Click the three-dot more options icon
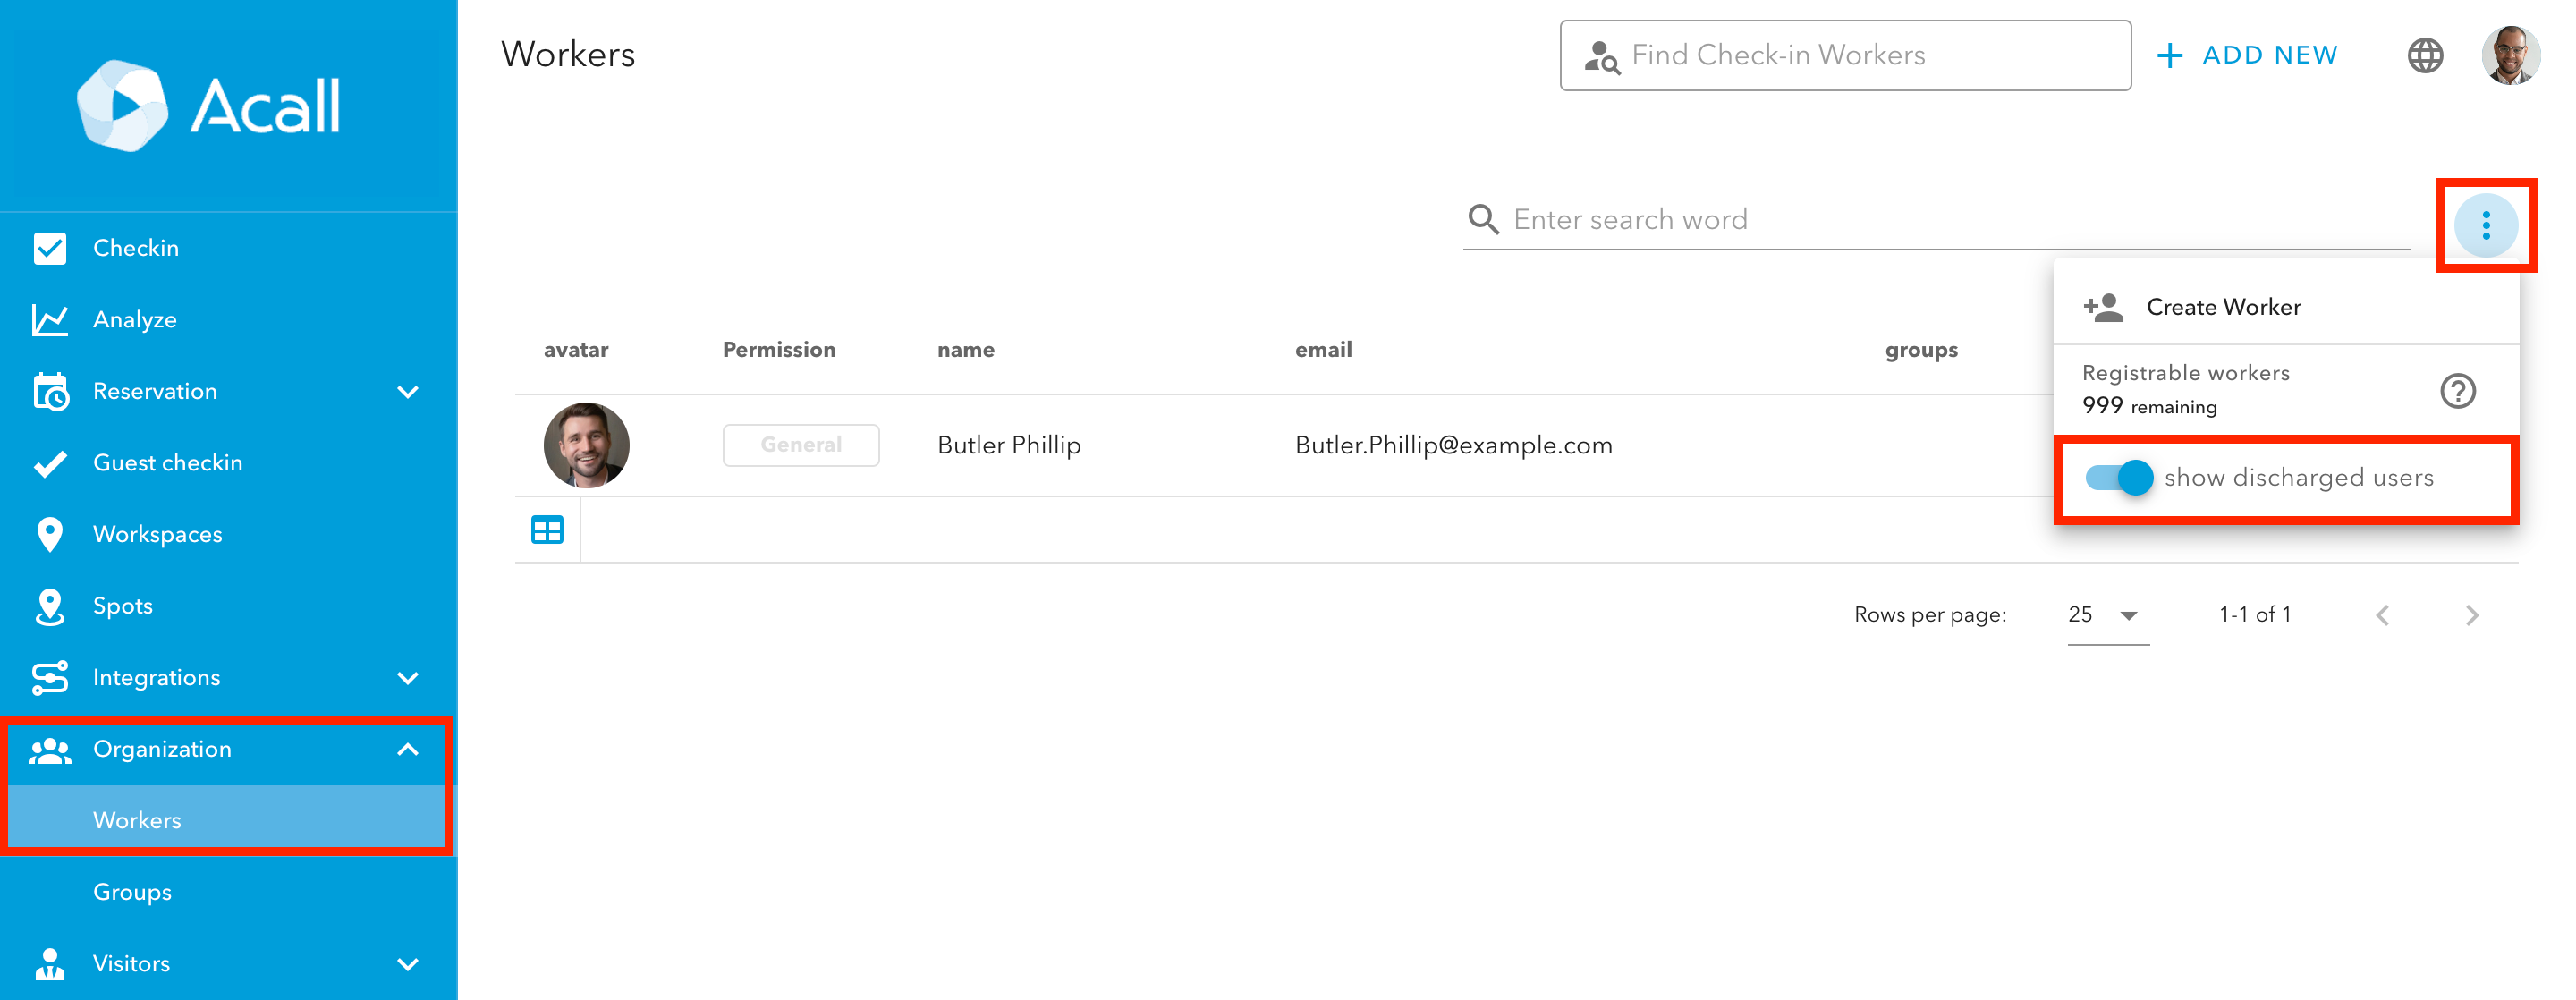2576x1000 pixels. click(2485, 225)
